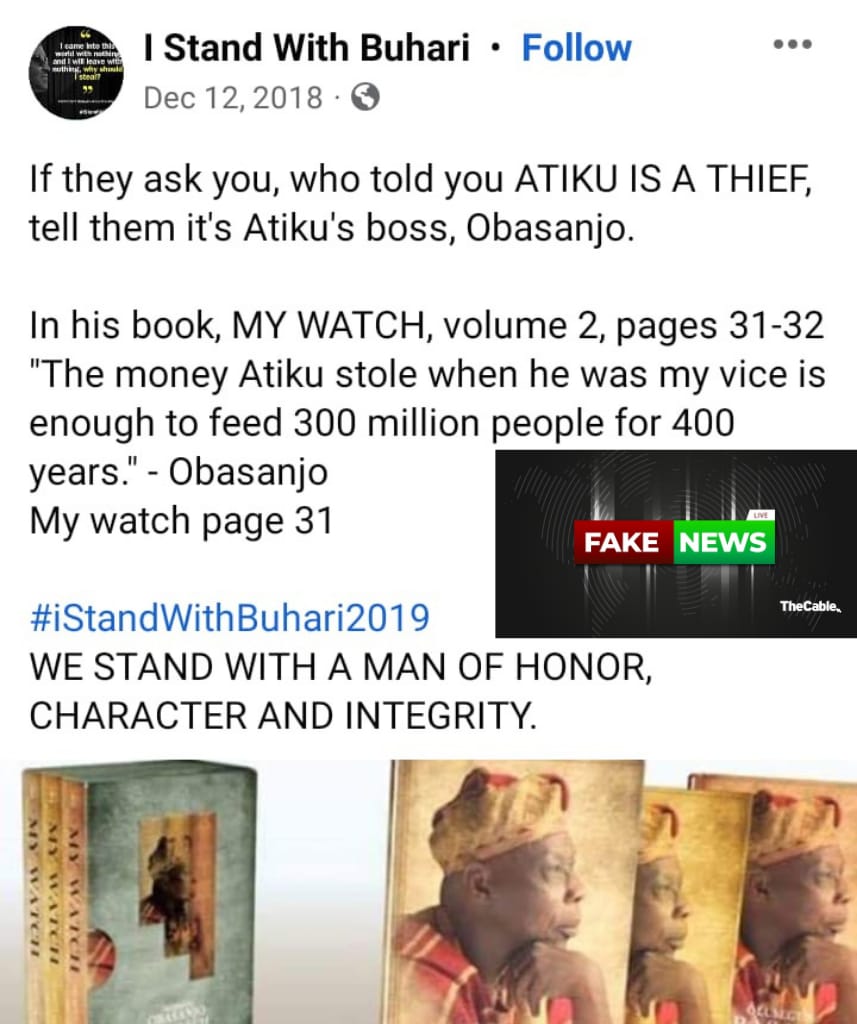Open the #iStandWithBuhari2019 hashtag

pyautogui.click(x=229, y=618)
